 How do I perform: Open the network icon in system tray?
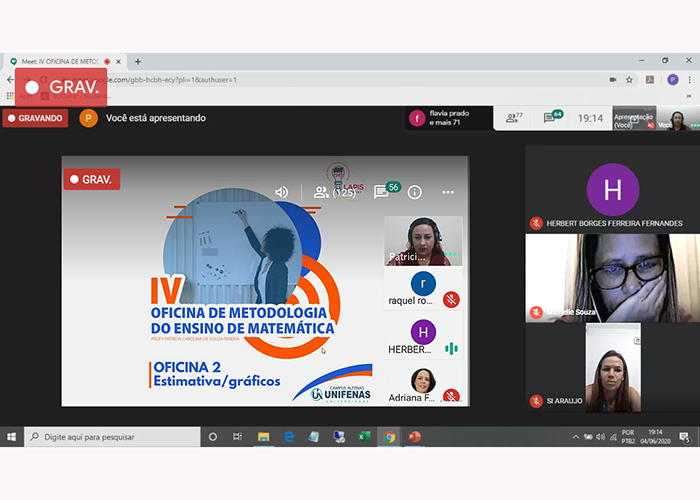[x=613, y=437]
